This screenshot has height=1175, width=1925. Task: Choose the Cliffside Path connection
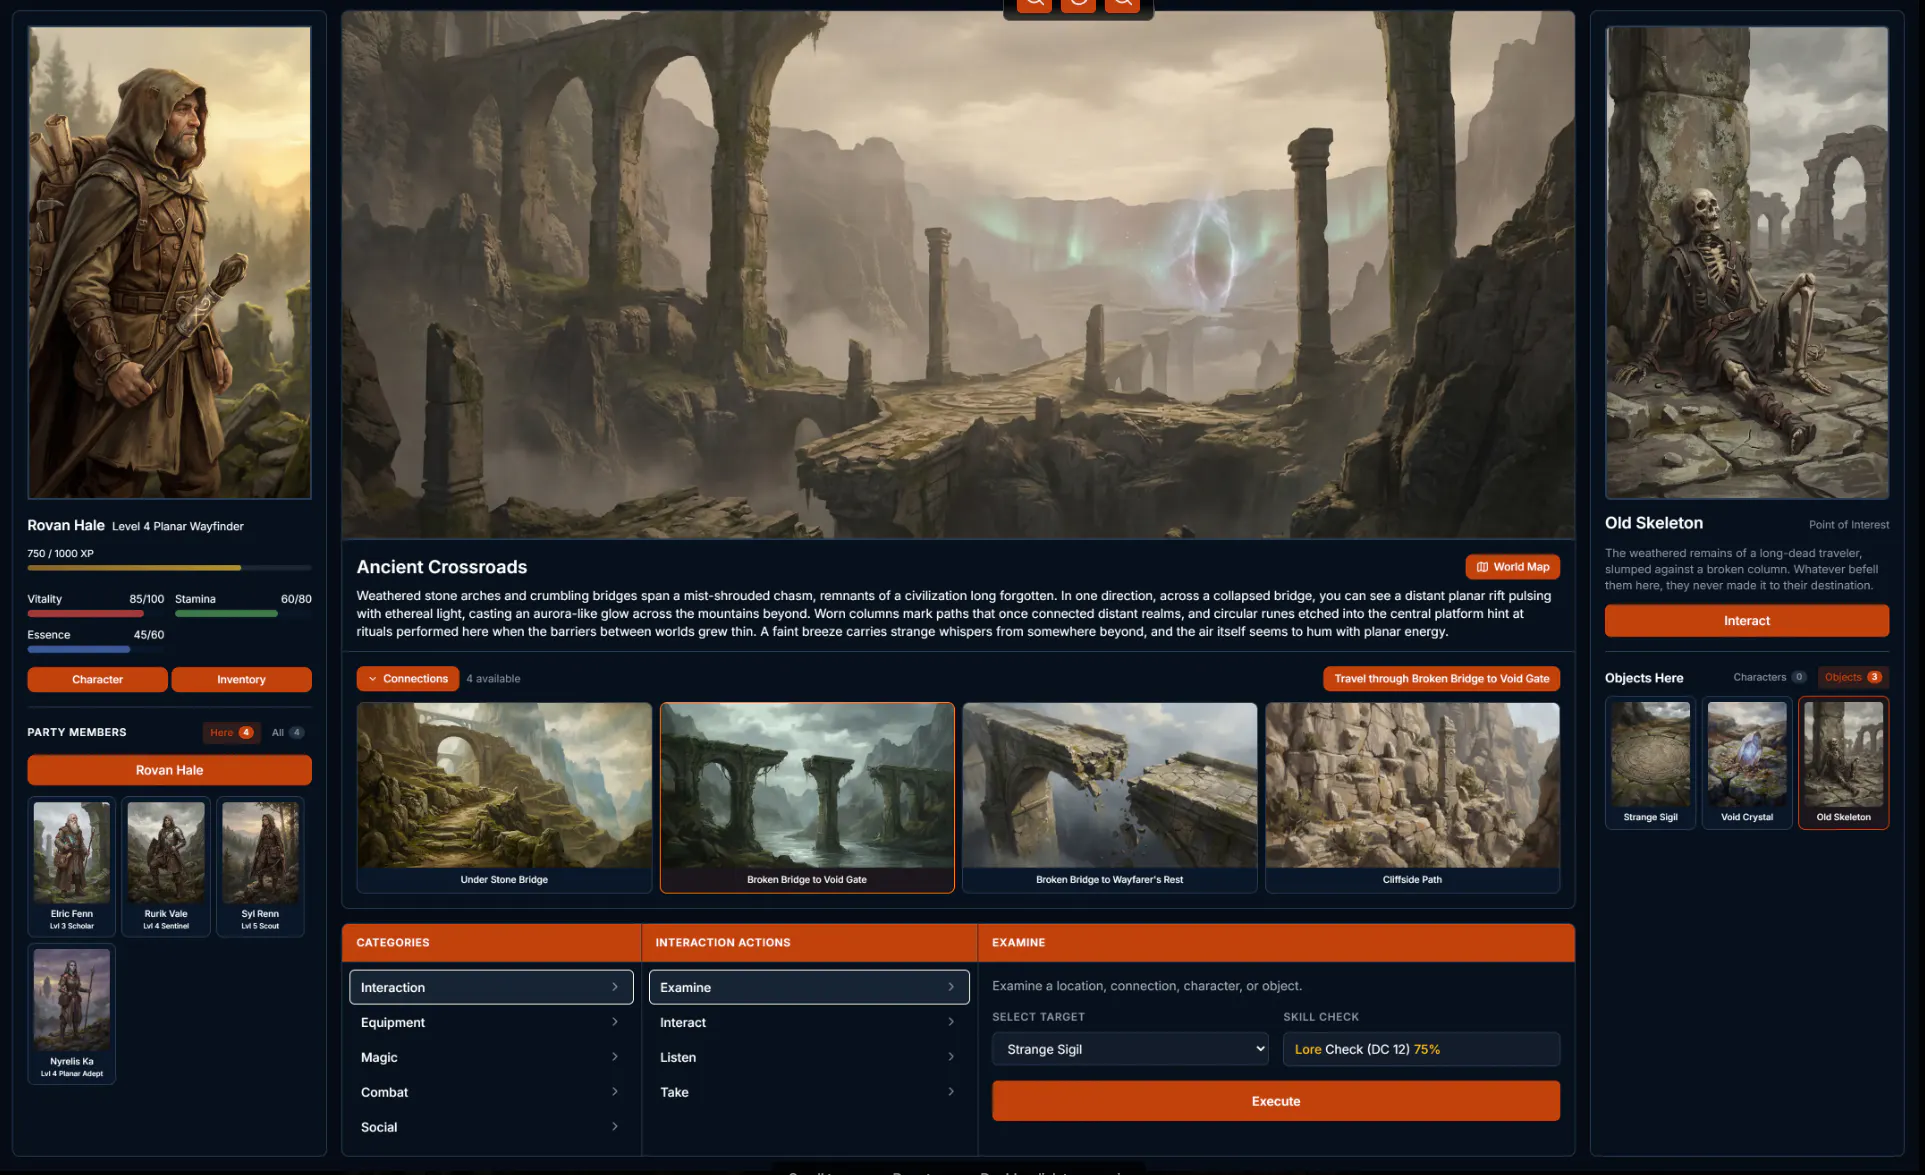tap(1412, 797)
